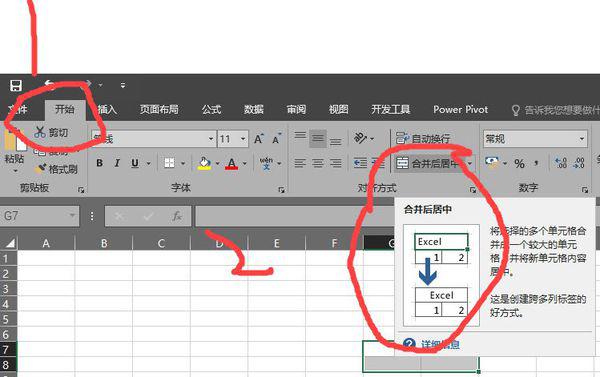Switch to the 插入 ribbon tab
This screenshot has height=377, width=600.
pos(107,110)
